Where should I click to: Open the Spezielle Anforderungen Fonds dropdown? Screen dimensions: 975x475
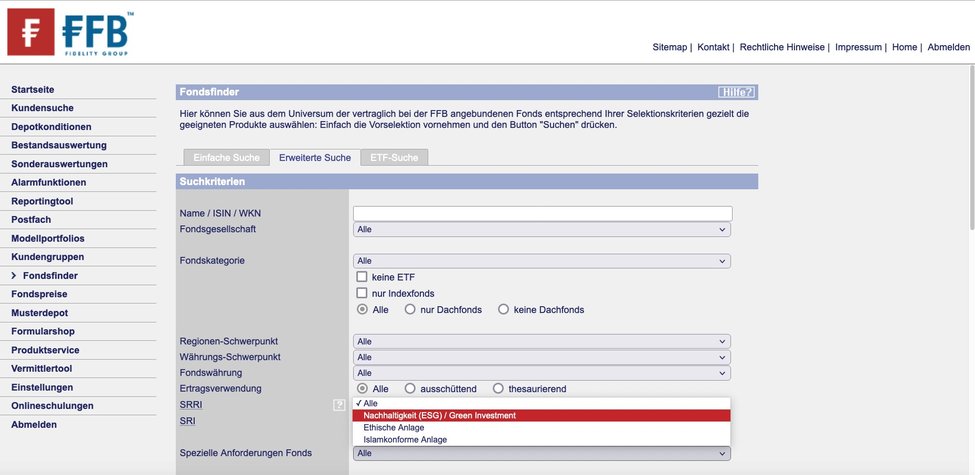pos(542,454)
